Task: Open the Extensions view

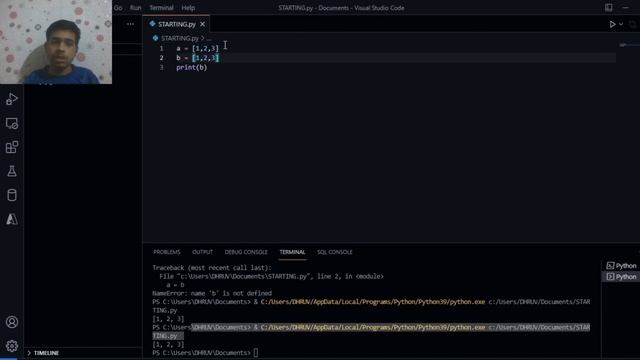Action: (12, 147)
